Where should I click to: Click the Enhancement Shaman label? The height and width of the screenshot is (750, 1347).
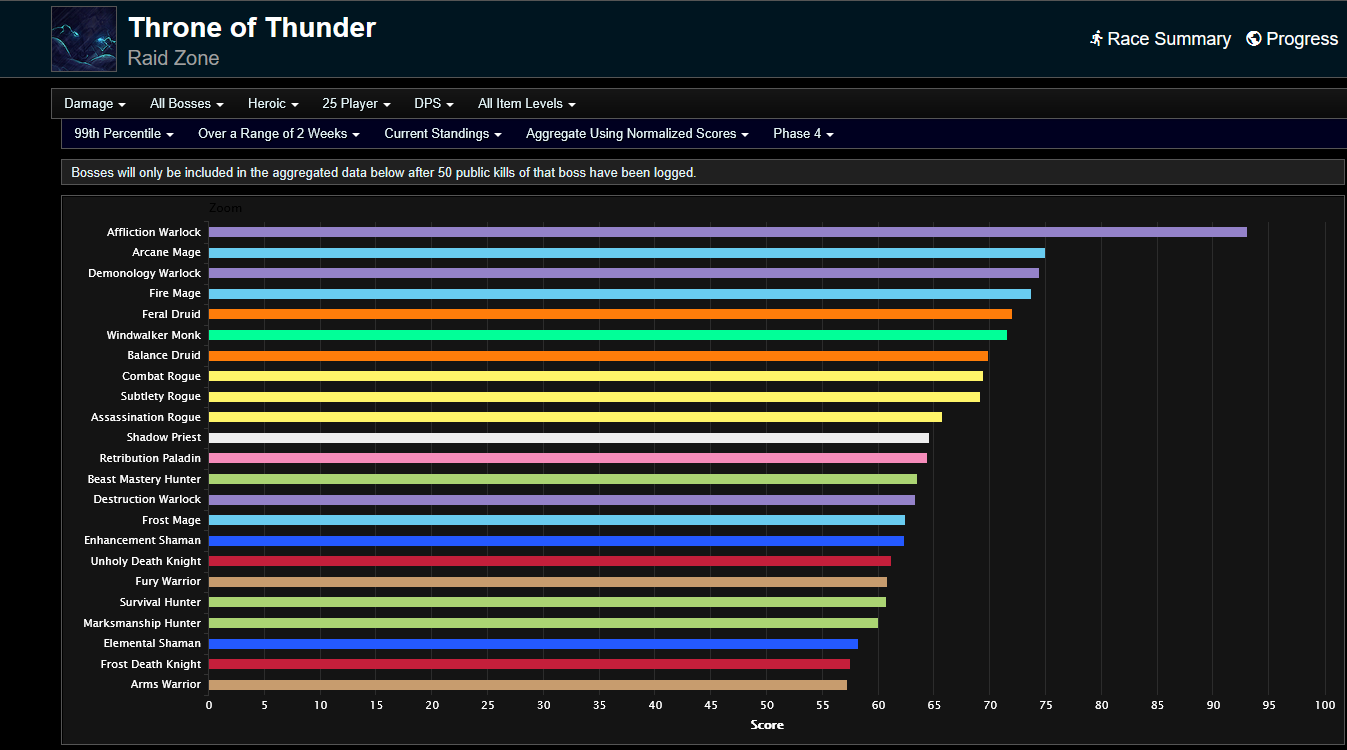pos(143,541)
